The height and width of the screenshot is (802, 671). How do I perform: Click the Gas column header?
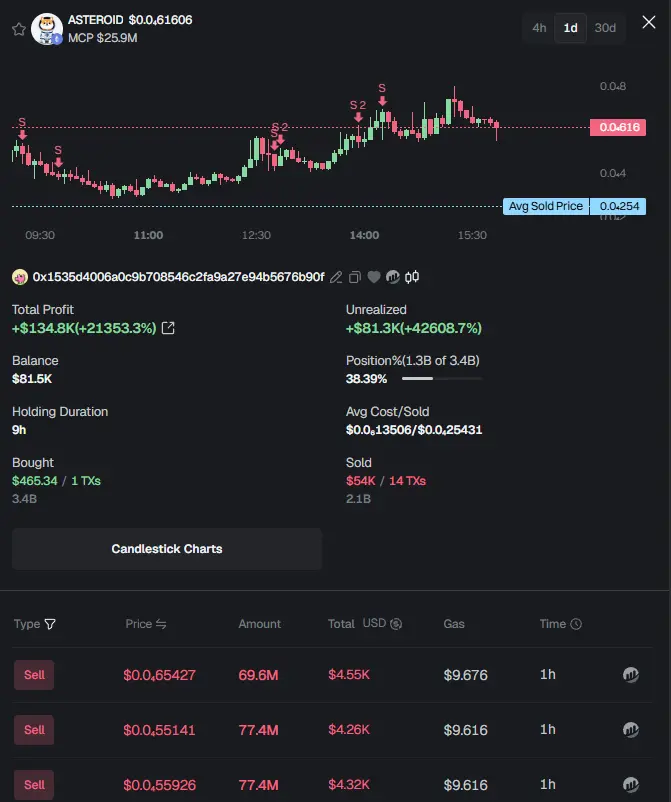coord(454,624)
